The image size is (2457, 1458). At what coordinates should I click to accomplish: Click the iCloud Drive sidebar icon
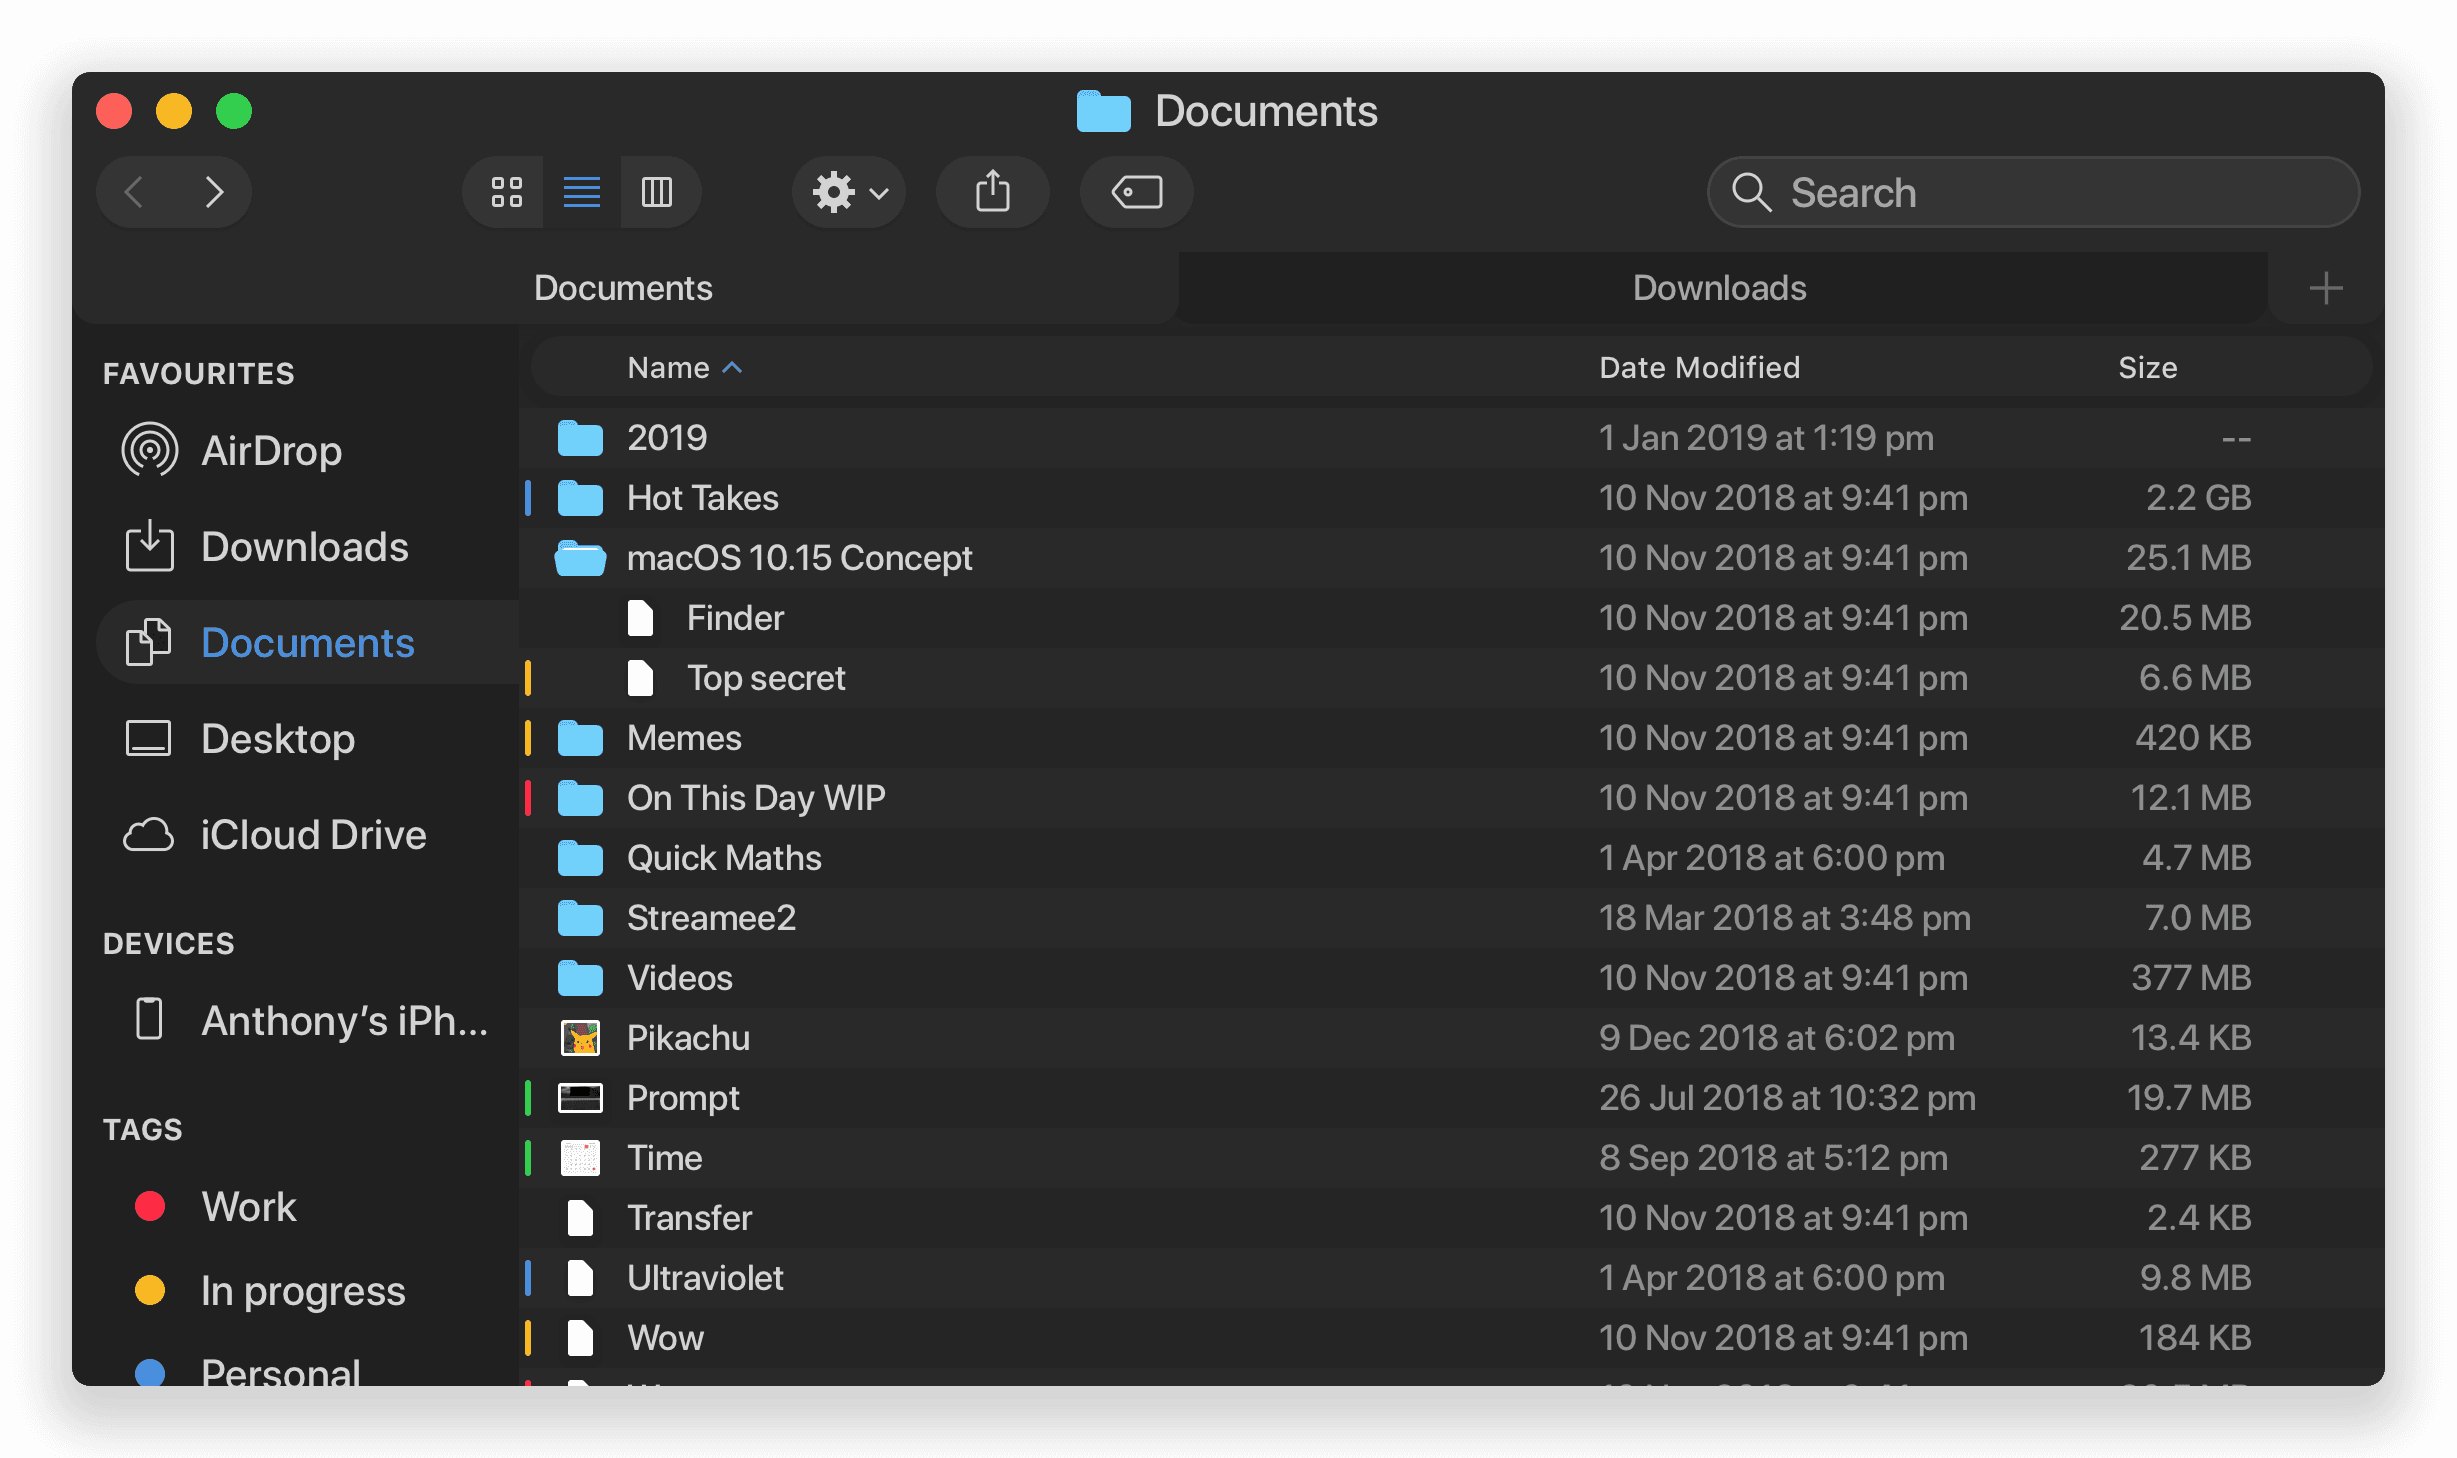147,835
